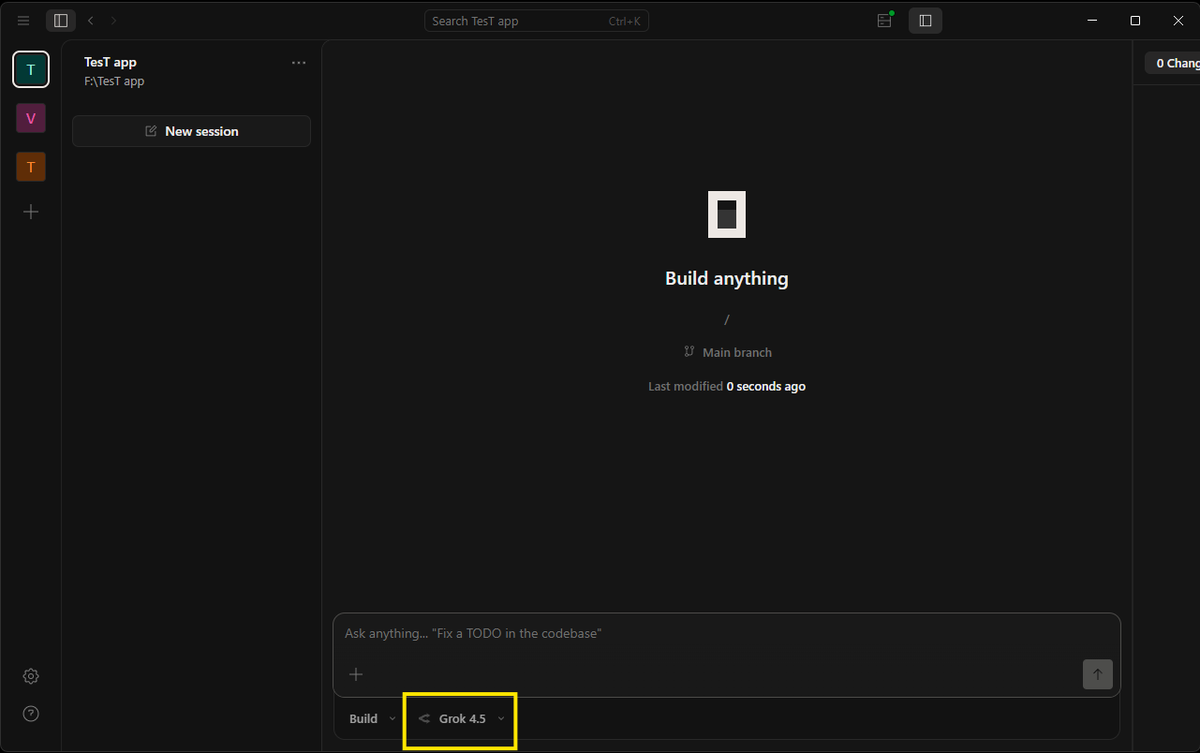Click the TesT app project title
The width and height of the screenshot is (1200, 753).
pyautogui.click(x=110, y=62)
